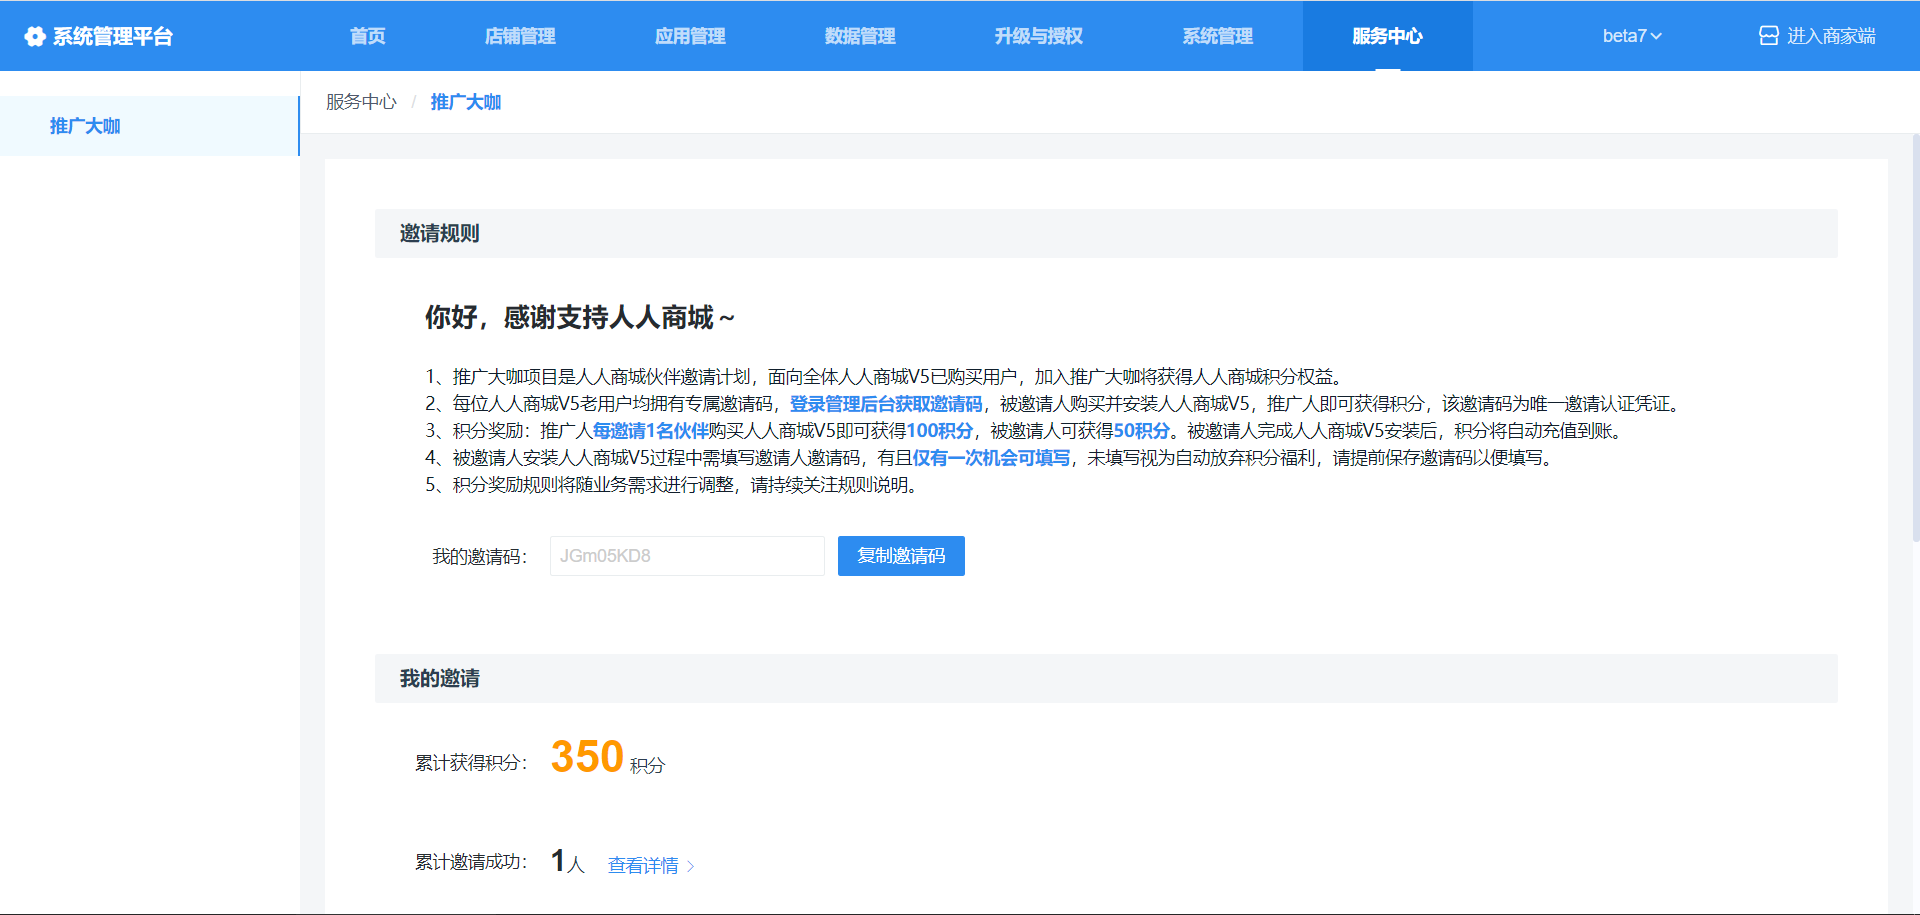Open 查看详情 for invite details
The width and height of the screenshot is (1920, 915).
(x=643, y=866)
